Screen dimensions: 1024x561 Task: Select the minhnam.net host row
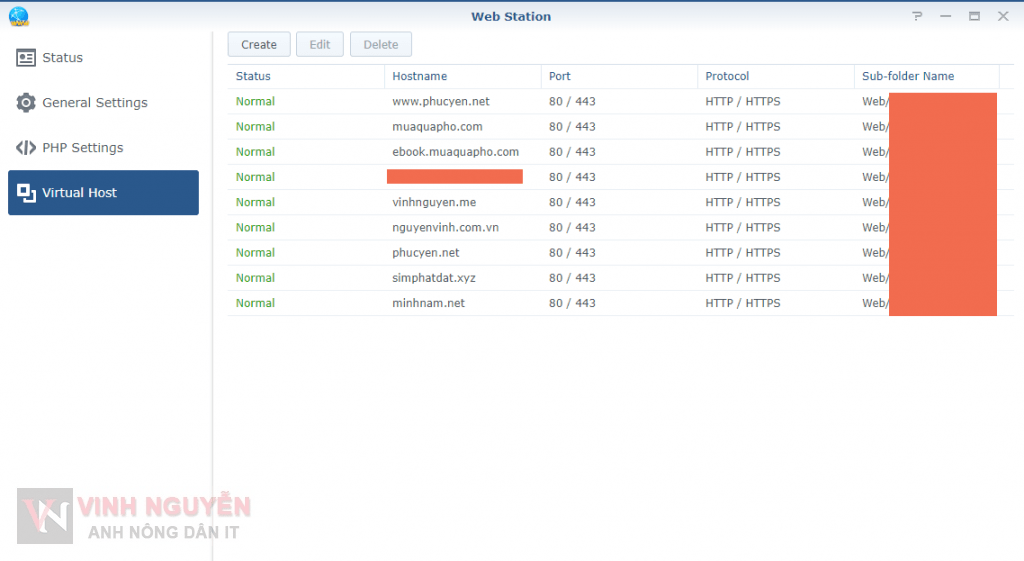428,303
